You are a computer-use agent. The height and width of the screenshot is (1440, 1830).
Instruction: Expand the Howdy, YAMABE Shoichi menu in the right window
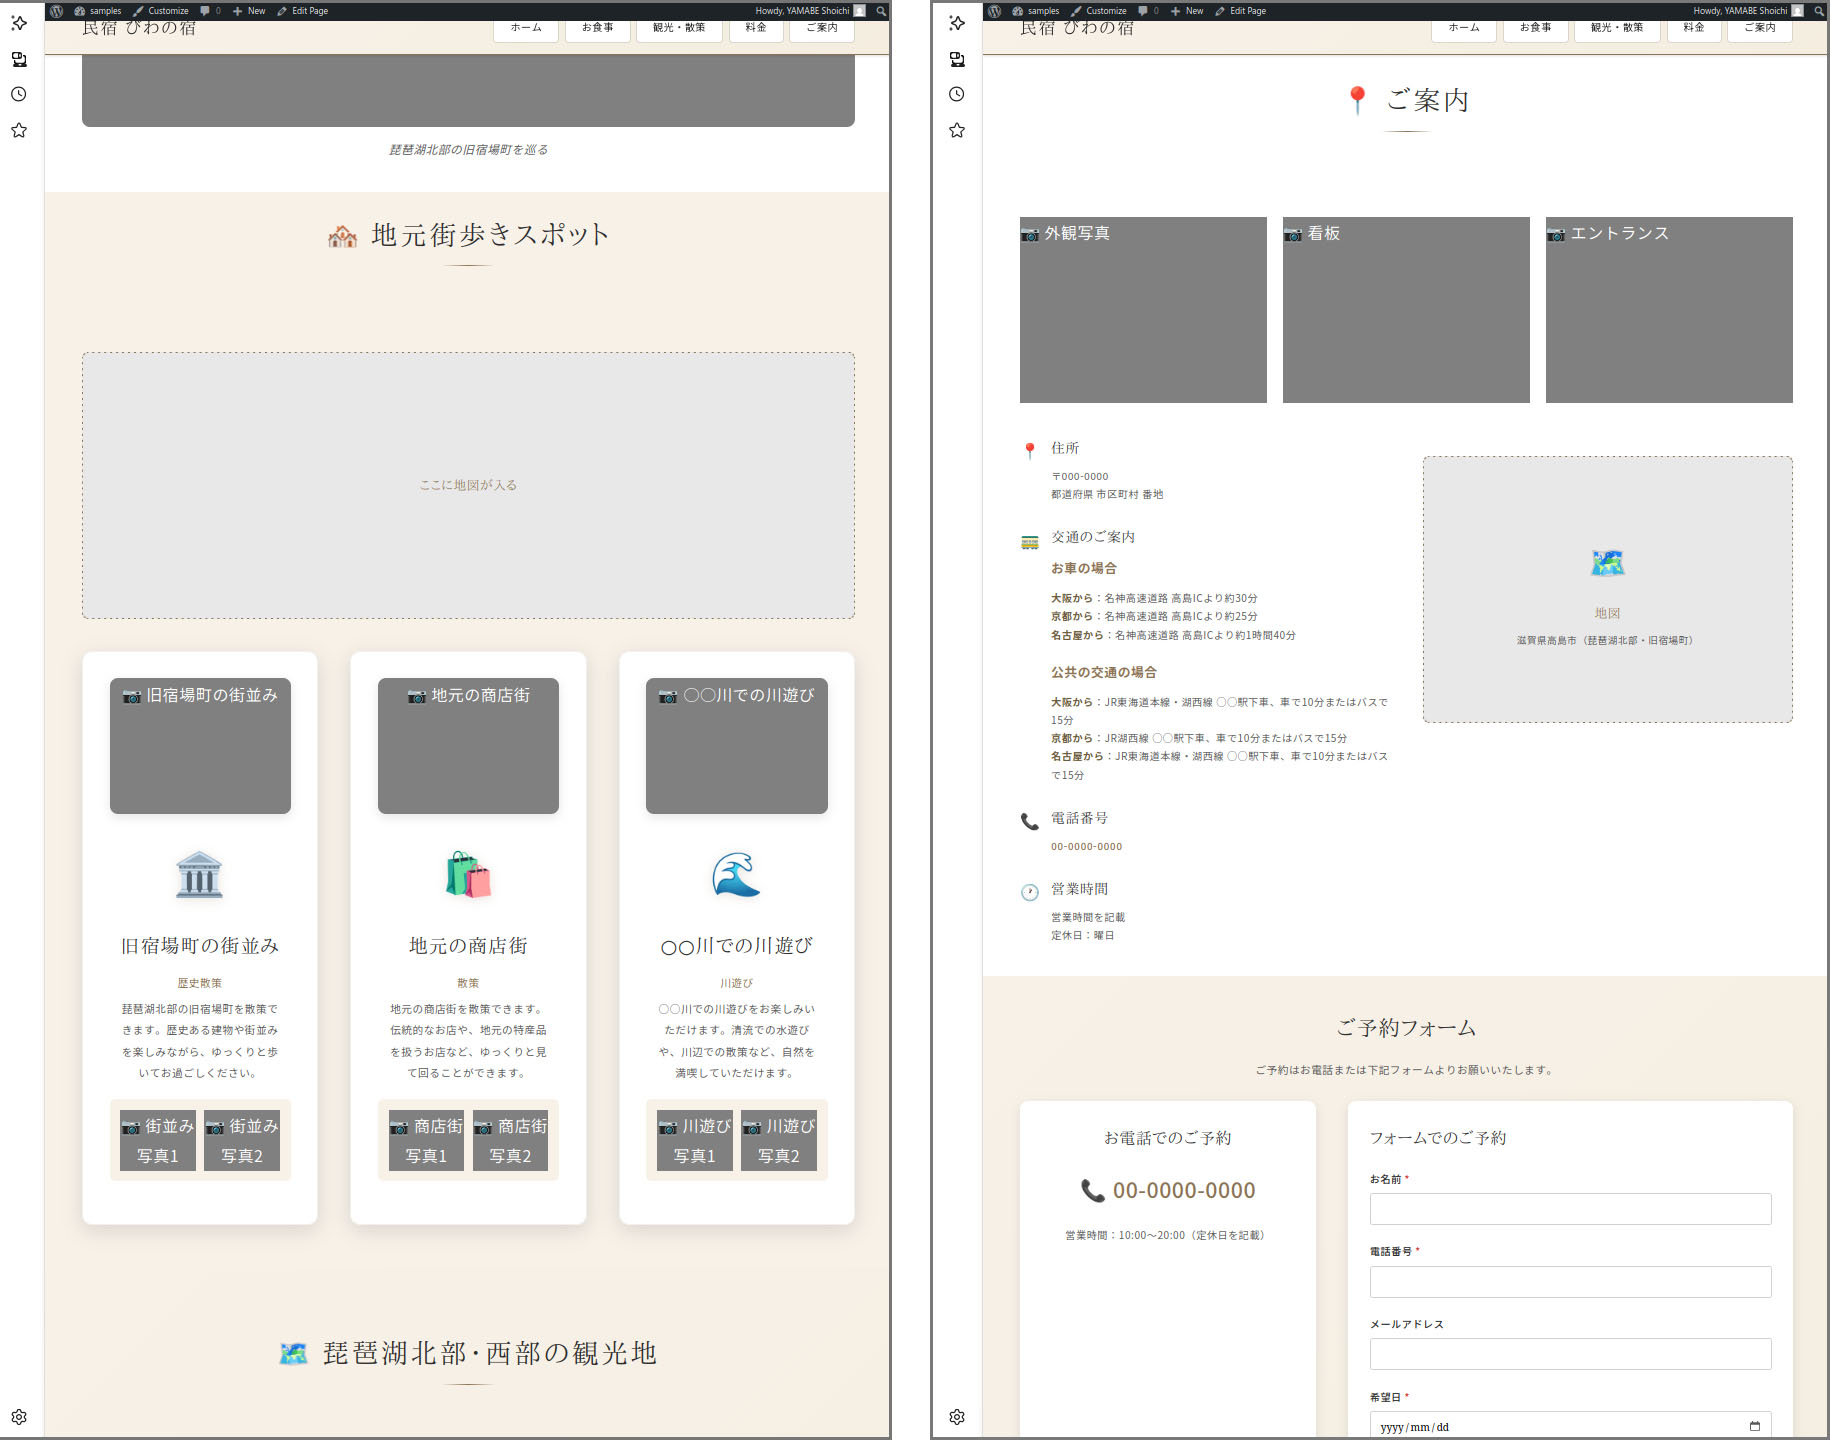[x=1746, y=11]
